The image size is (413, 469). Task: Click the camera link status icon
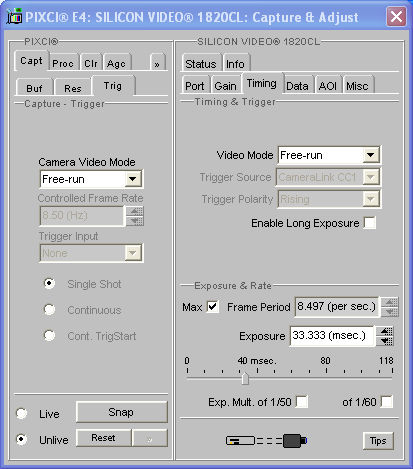pos(266,441)
